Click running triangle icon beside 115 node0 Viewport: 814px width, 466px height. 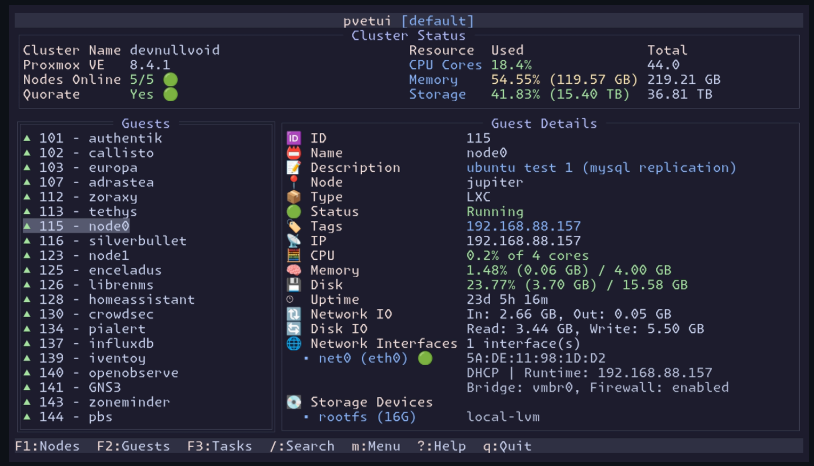click(27, 226)
